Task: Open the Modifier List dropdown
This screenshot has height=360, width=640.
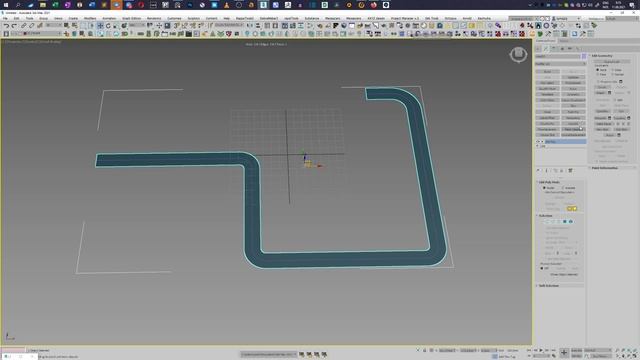Action: tap(560, 64)
